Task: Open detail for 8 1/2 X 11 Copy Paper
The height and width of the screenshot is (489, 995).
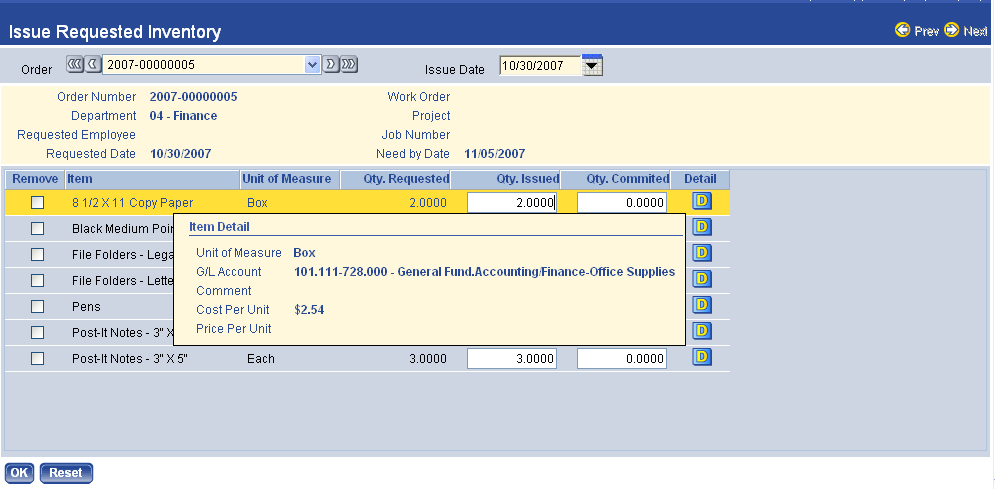Action: click(x=701, y=201)
